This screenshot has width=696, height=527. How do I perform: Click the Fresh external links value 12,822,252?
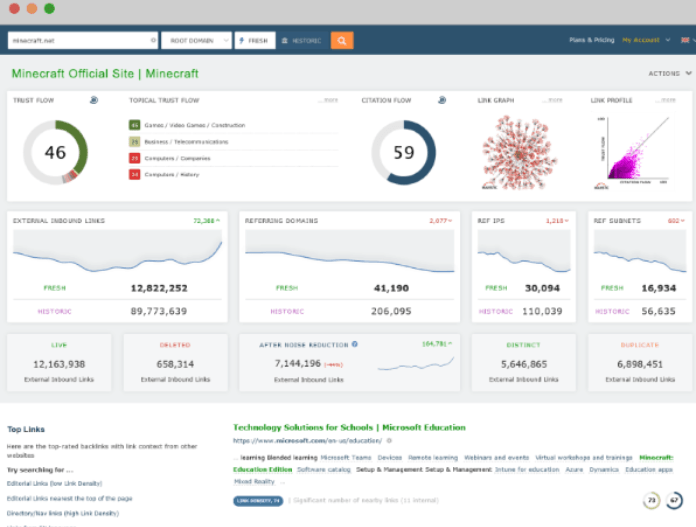[159, 288]
